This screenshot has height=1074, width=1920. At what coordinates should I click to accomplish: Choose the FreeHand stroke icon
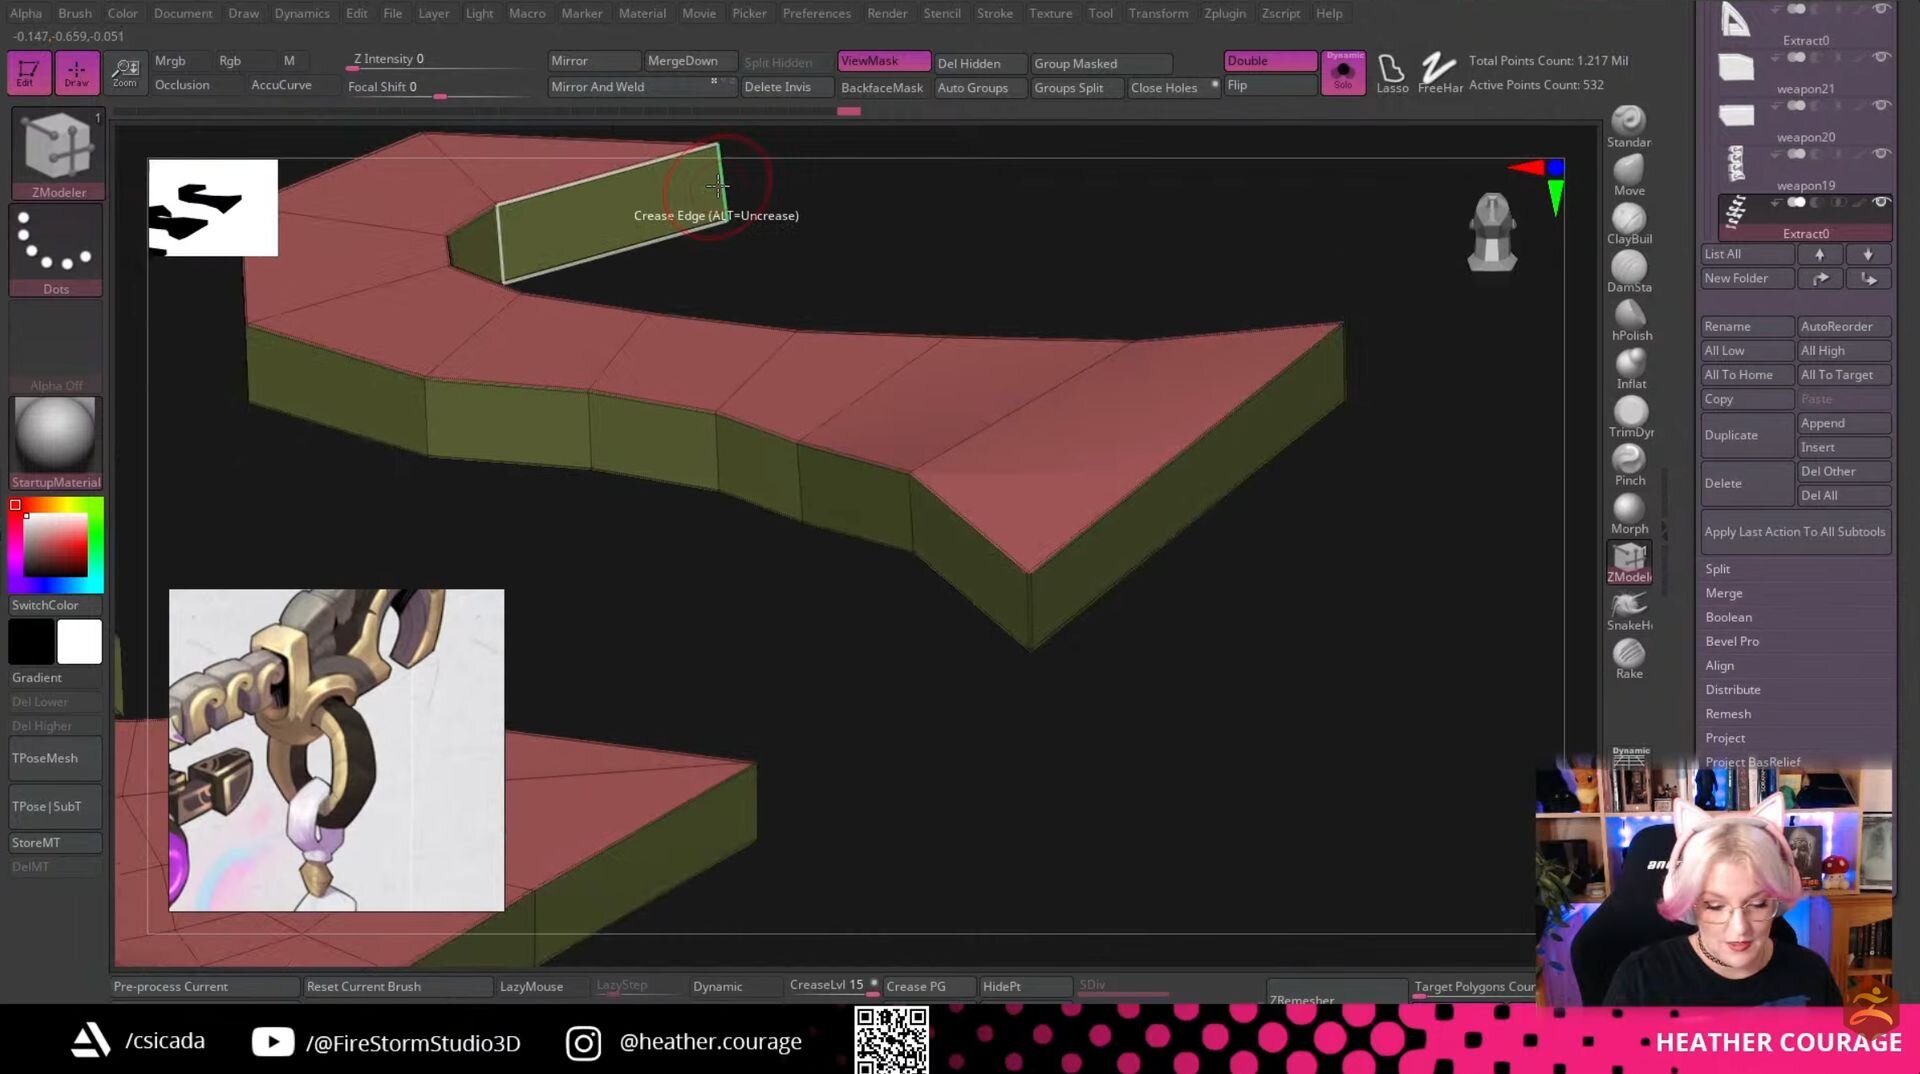1439,73
